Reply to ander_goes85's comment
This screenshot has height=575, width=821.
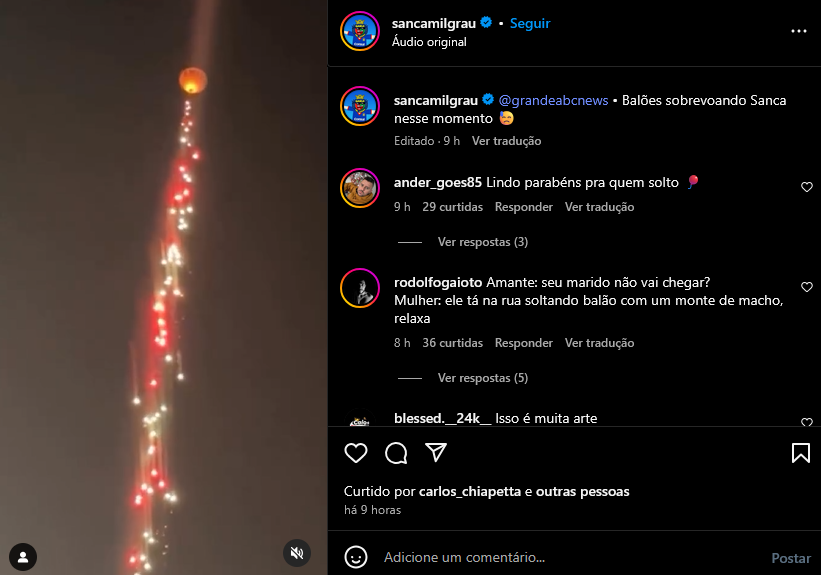pyautogui.click(x=524, y=207)
